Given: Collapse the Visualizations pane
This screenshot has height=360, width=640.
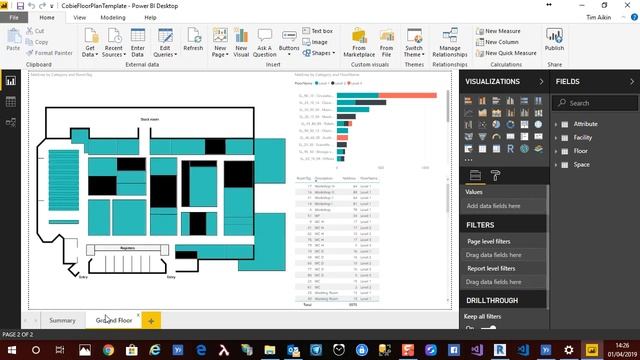Looking at the screenshot, I should coord(542,82).
